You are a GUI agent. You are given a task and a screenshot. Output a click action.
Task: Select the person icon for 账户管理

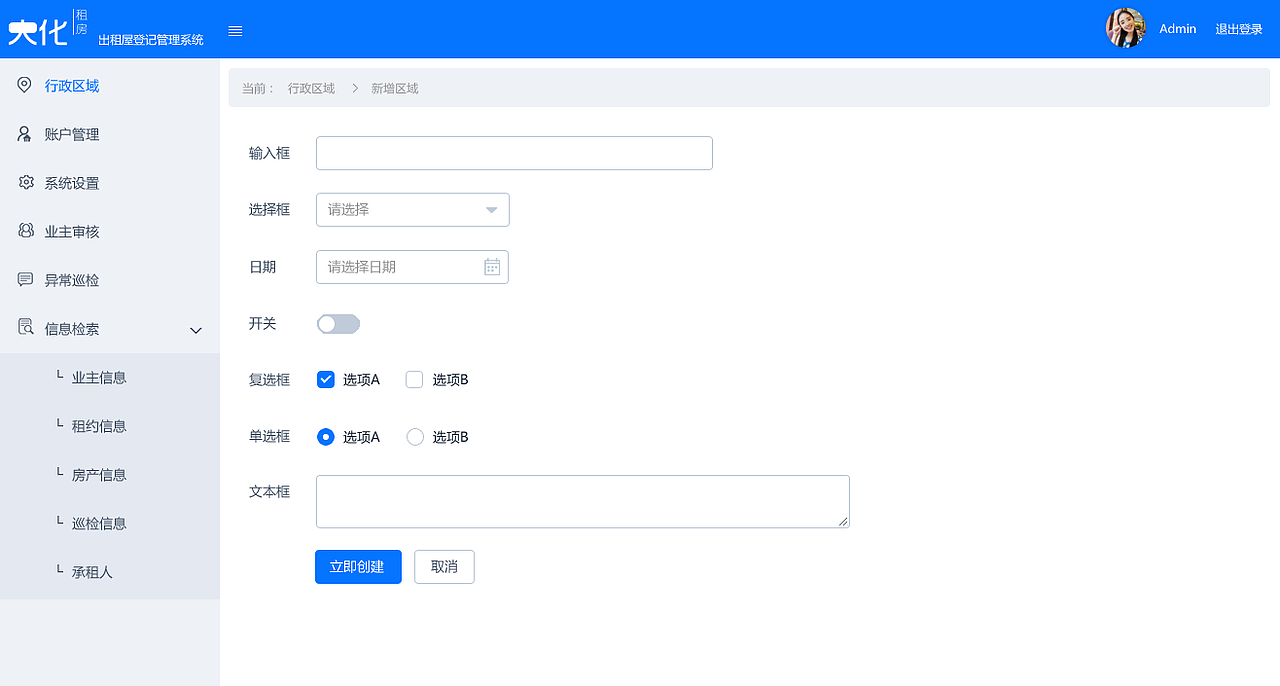[x=24, y=134]
